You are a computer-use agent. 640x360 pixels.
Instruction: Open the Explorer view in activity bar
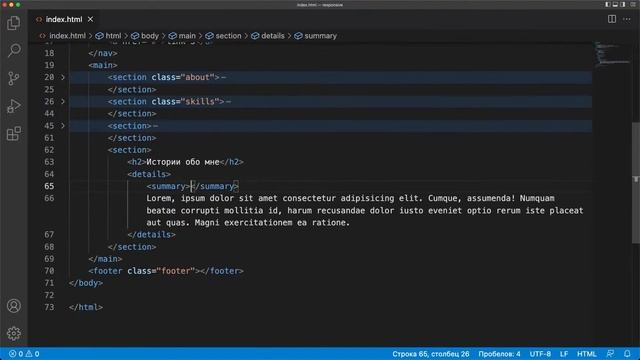pos(13,23)
